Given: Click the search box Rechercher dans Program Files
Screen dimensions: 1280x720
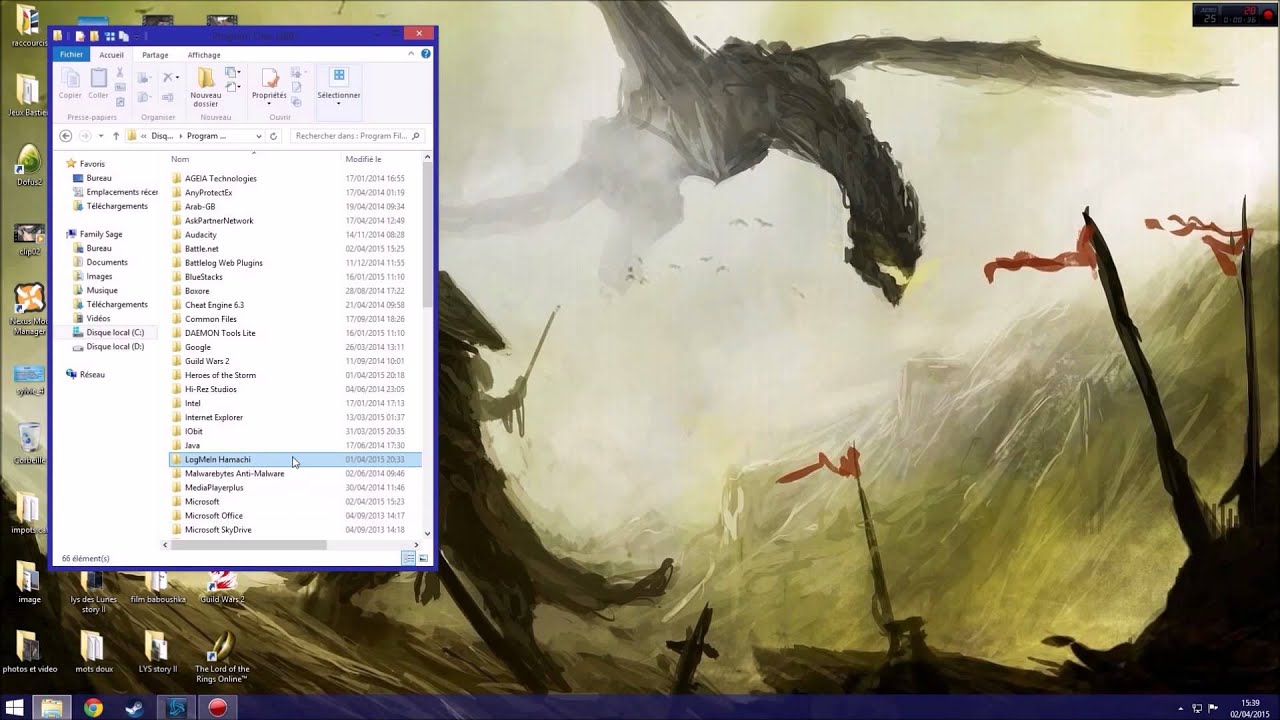Looking at the screenshot, I should click(357, 136).
